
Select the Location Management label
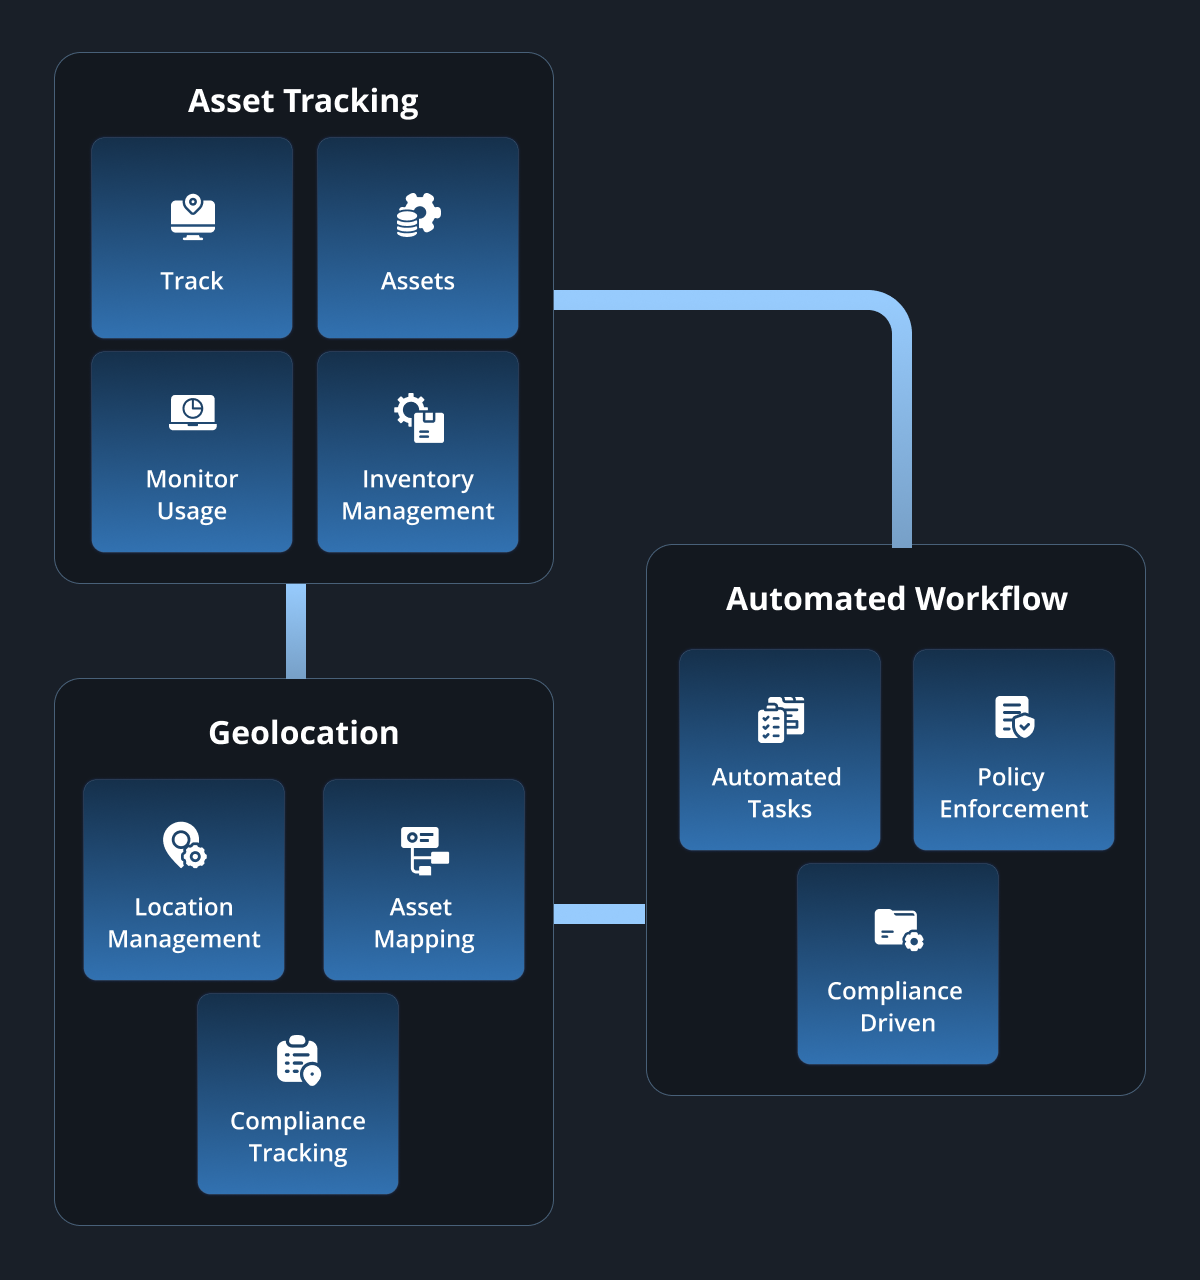[x=184, y=923]
